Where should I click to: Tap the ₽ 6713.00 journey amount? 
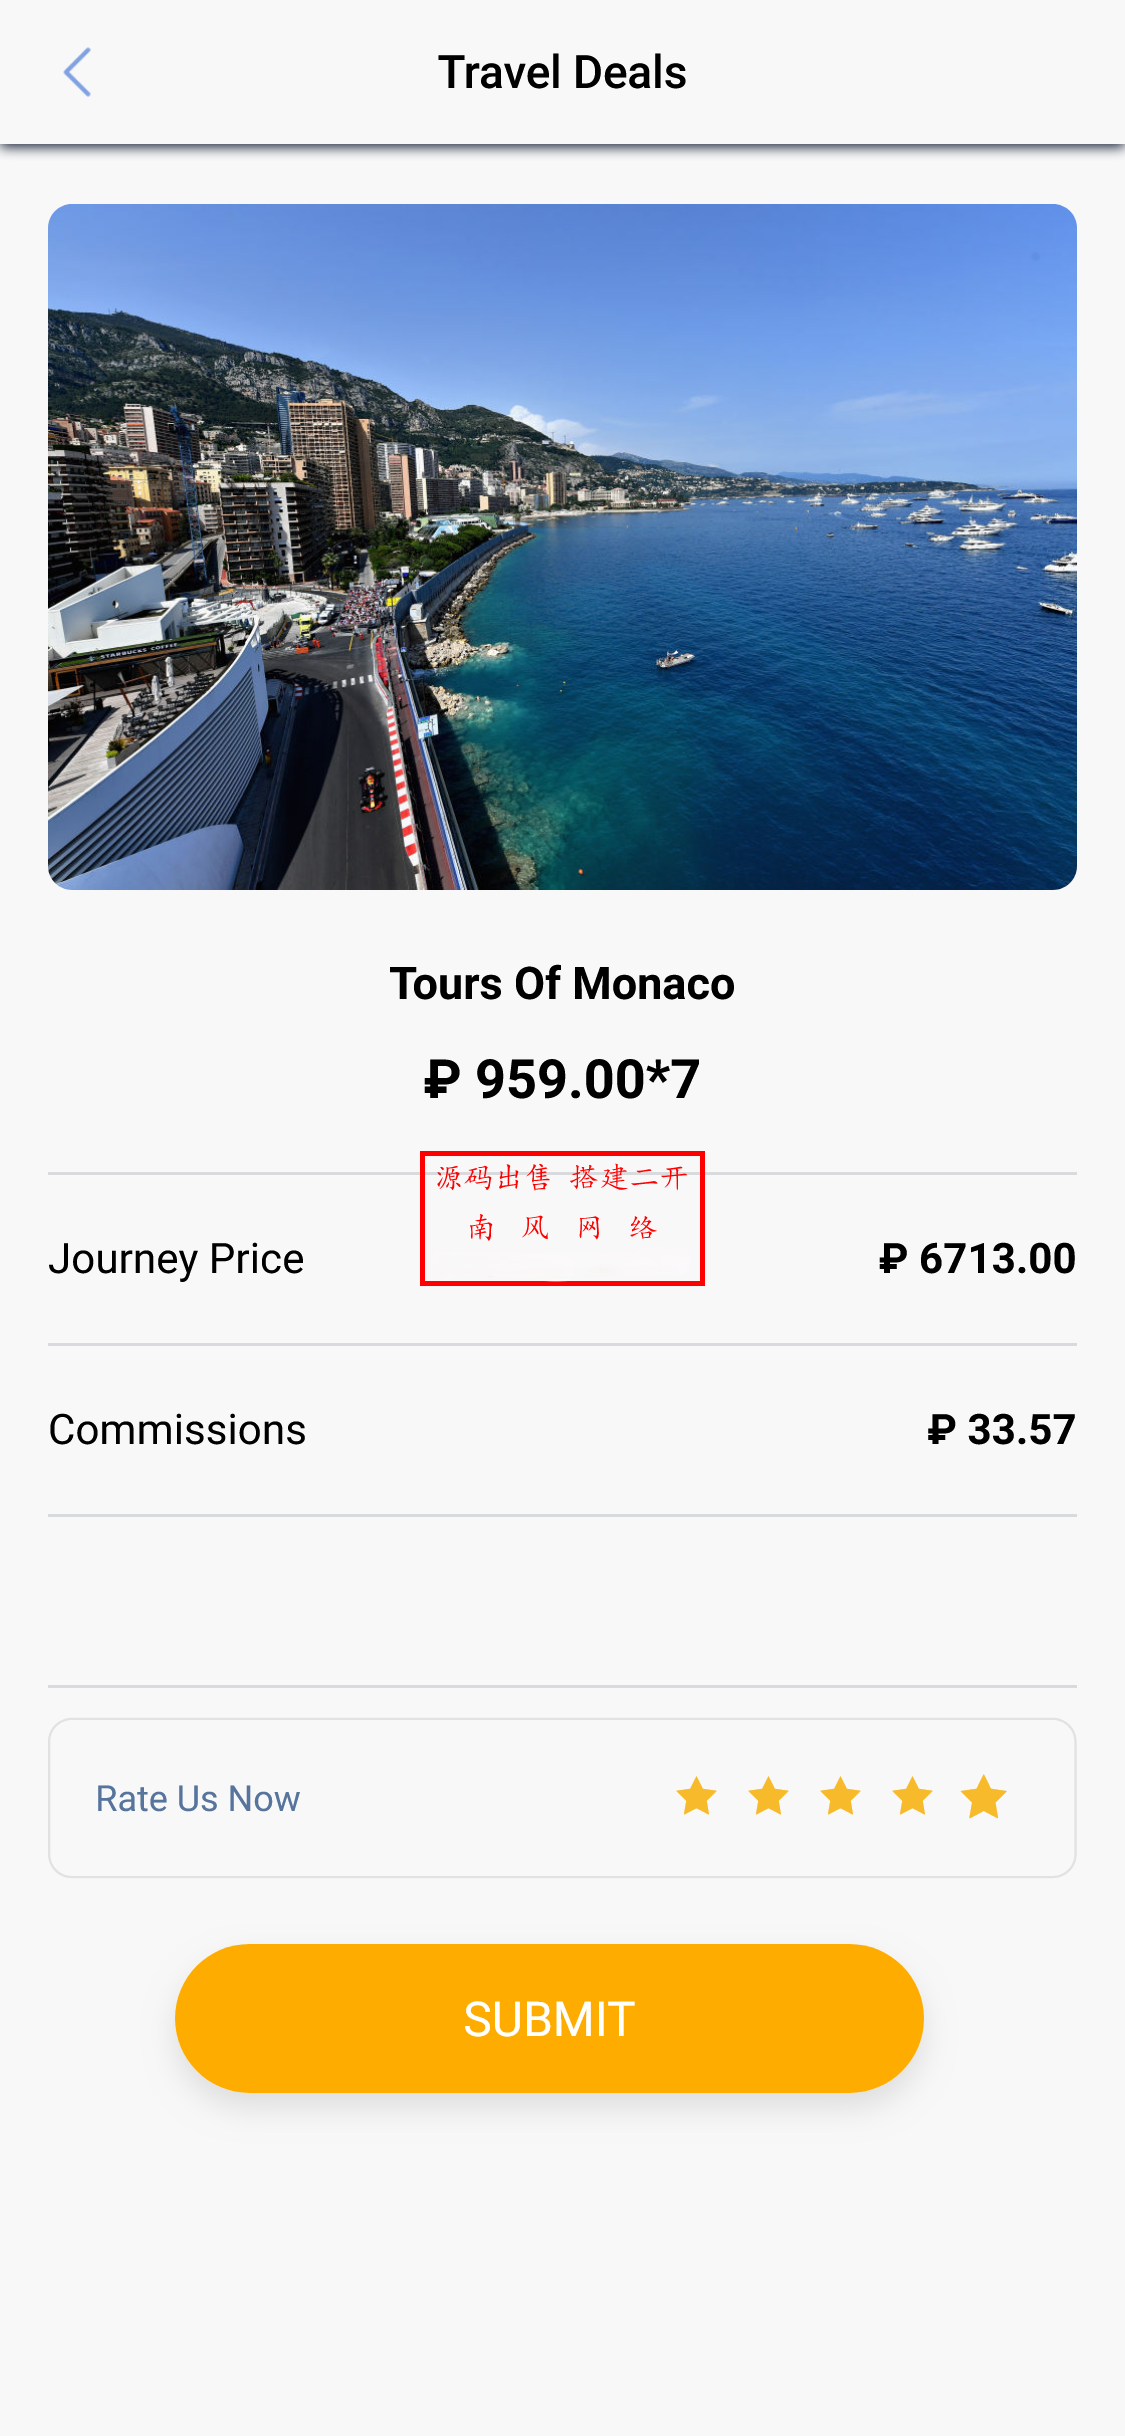(x=977, y=1259)
